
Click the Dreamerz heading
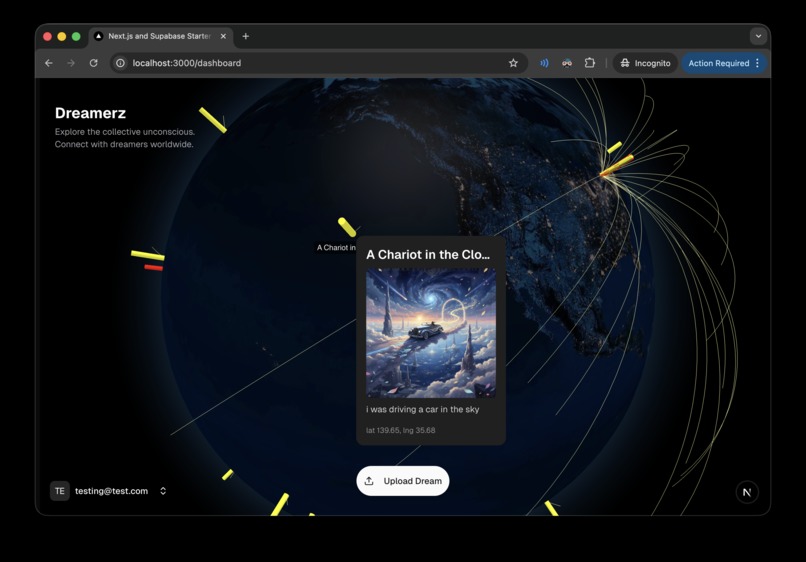point(90,113)
